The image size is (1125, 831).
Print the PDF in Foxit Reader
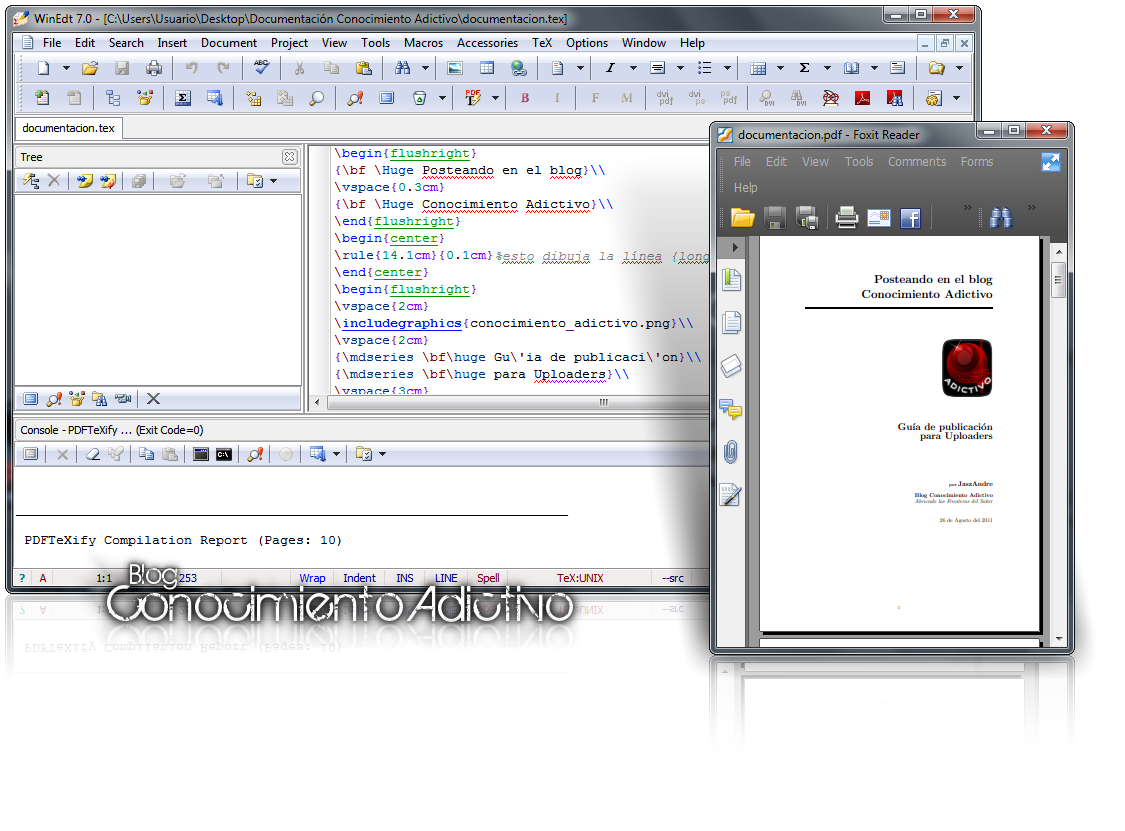coord(847,217)
